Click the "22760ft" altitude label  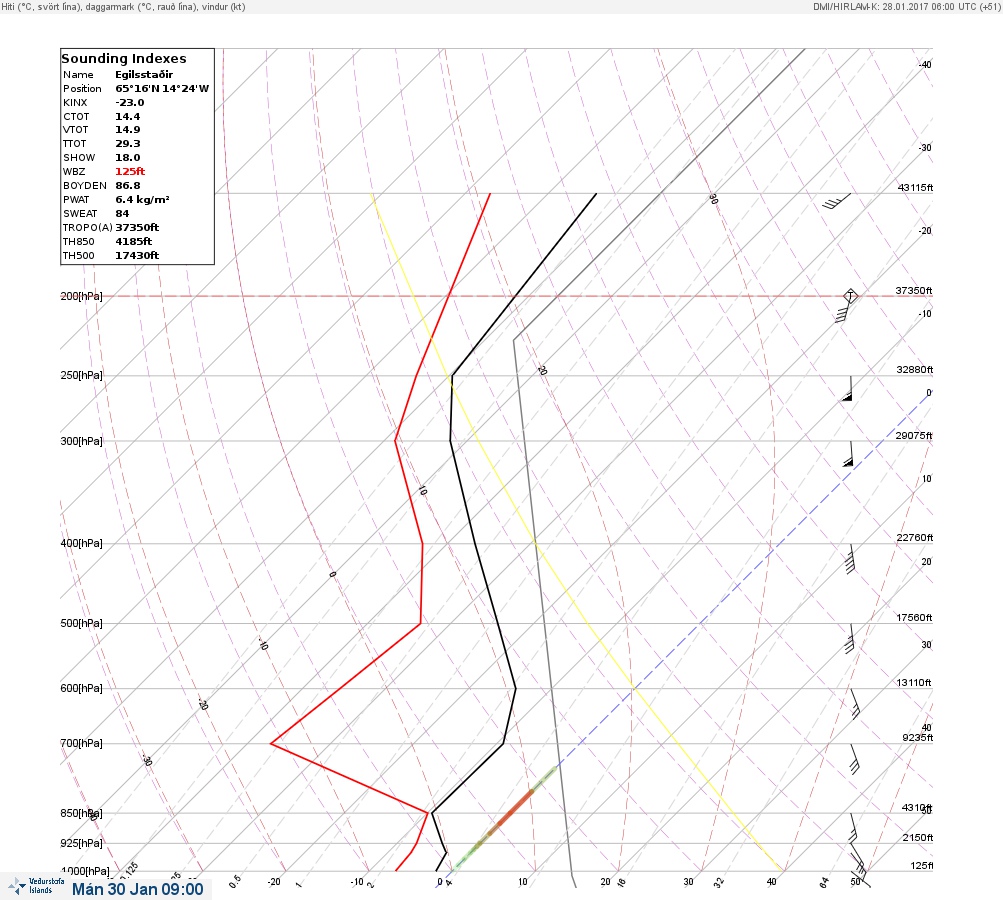click(915, 537)
